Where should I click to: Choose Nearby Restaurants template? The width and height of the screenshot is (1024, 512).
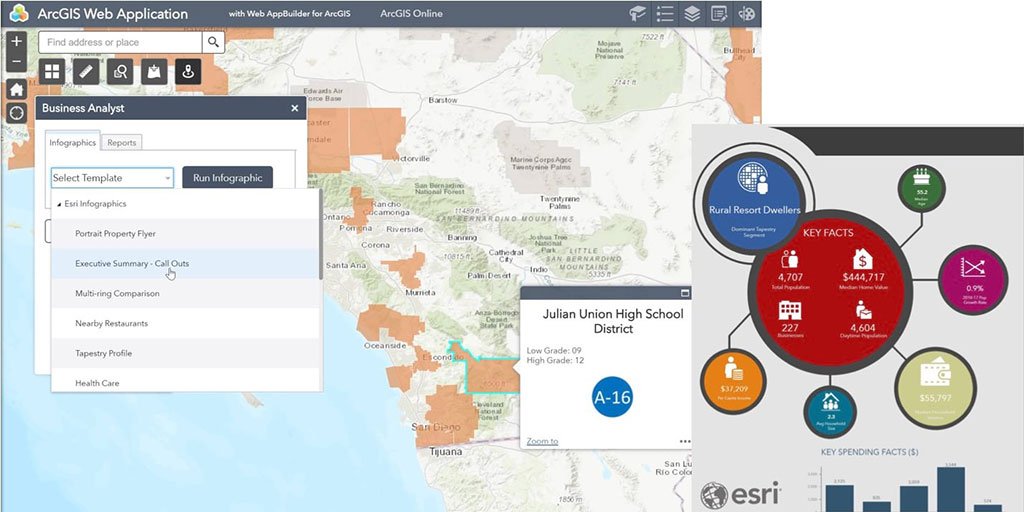(x=185, y=323)
